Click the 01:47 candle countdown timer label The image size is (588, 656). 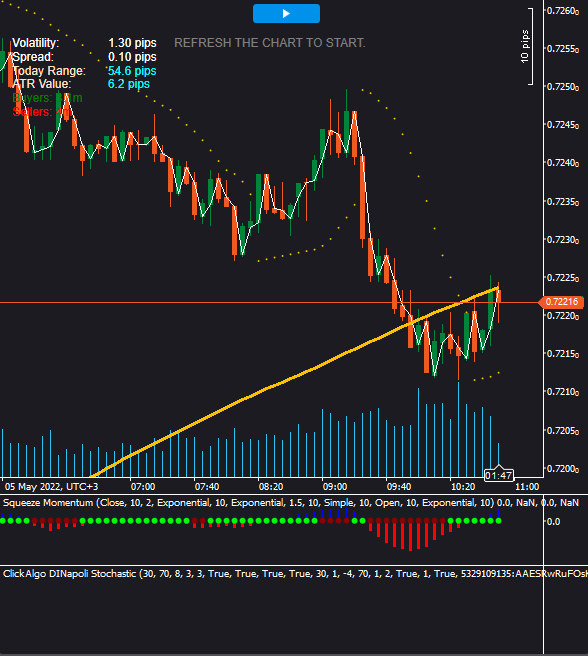click(498, 476)
